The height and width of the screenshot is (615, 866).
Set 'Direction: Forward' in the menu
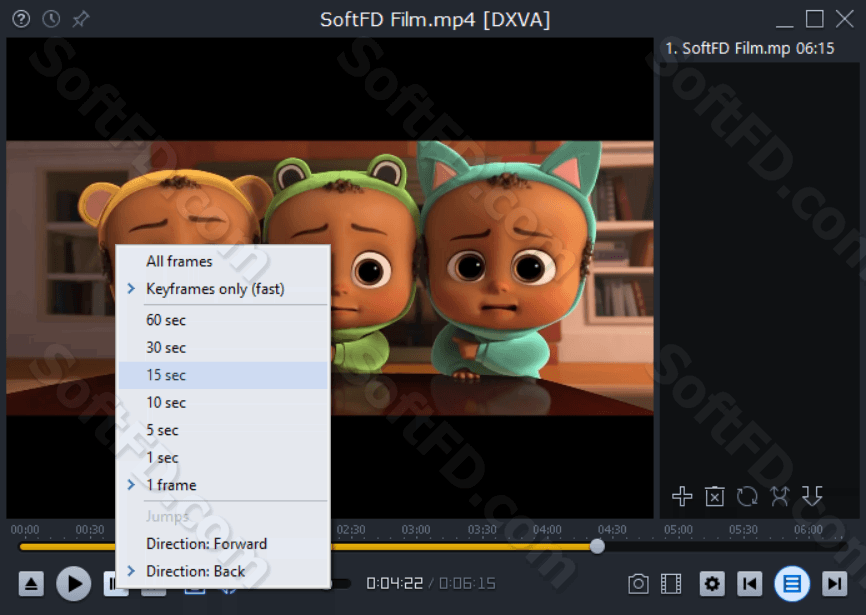pyautogui.click(x=224, y=544)
